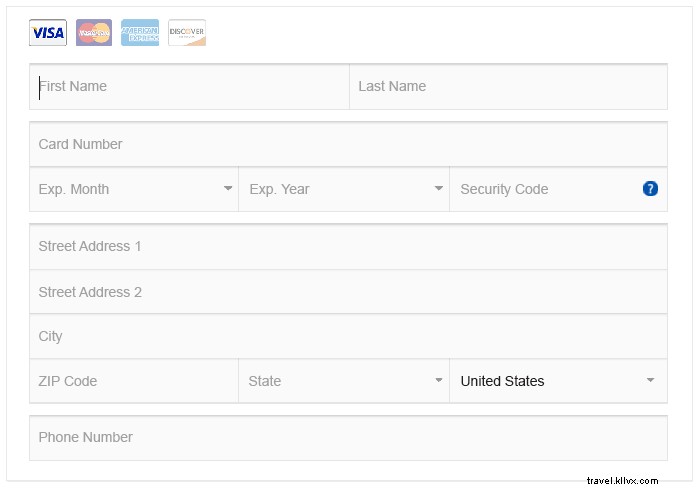Open the State dropdown list
The image size is (700, 489).
coord(343,381)
